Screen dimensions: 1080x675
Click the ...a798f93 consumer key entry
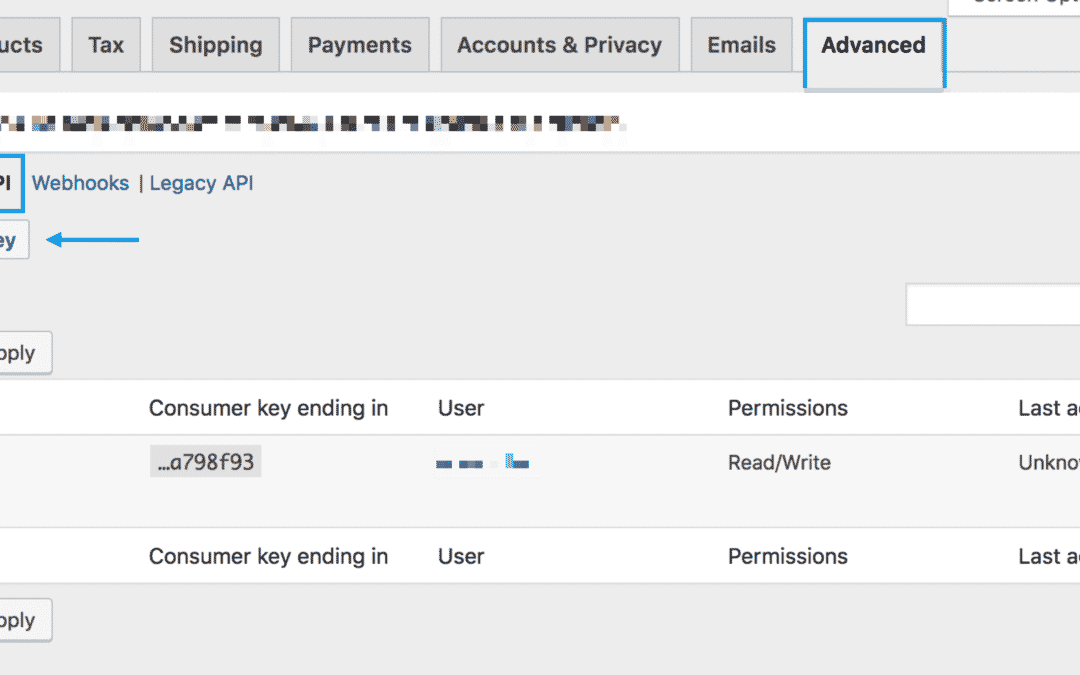pyautogui.click(x=205, y=461)
